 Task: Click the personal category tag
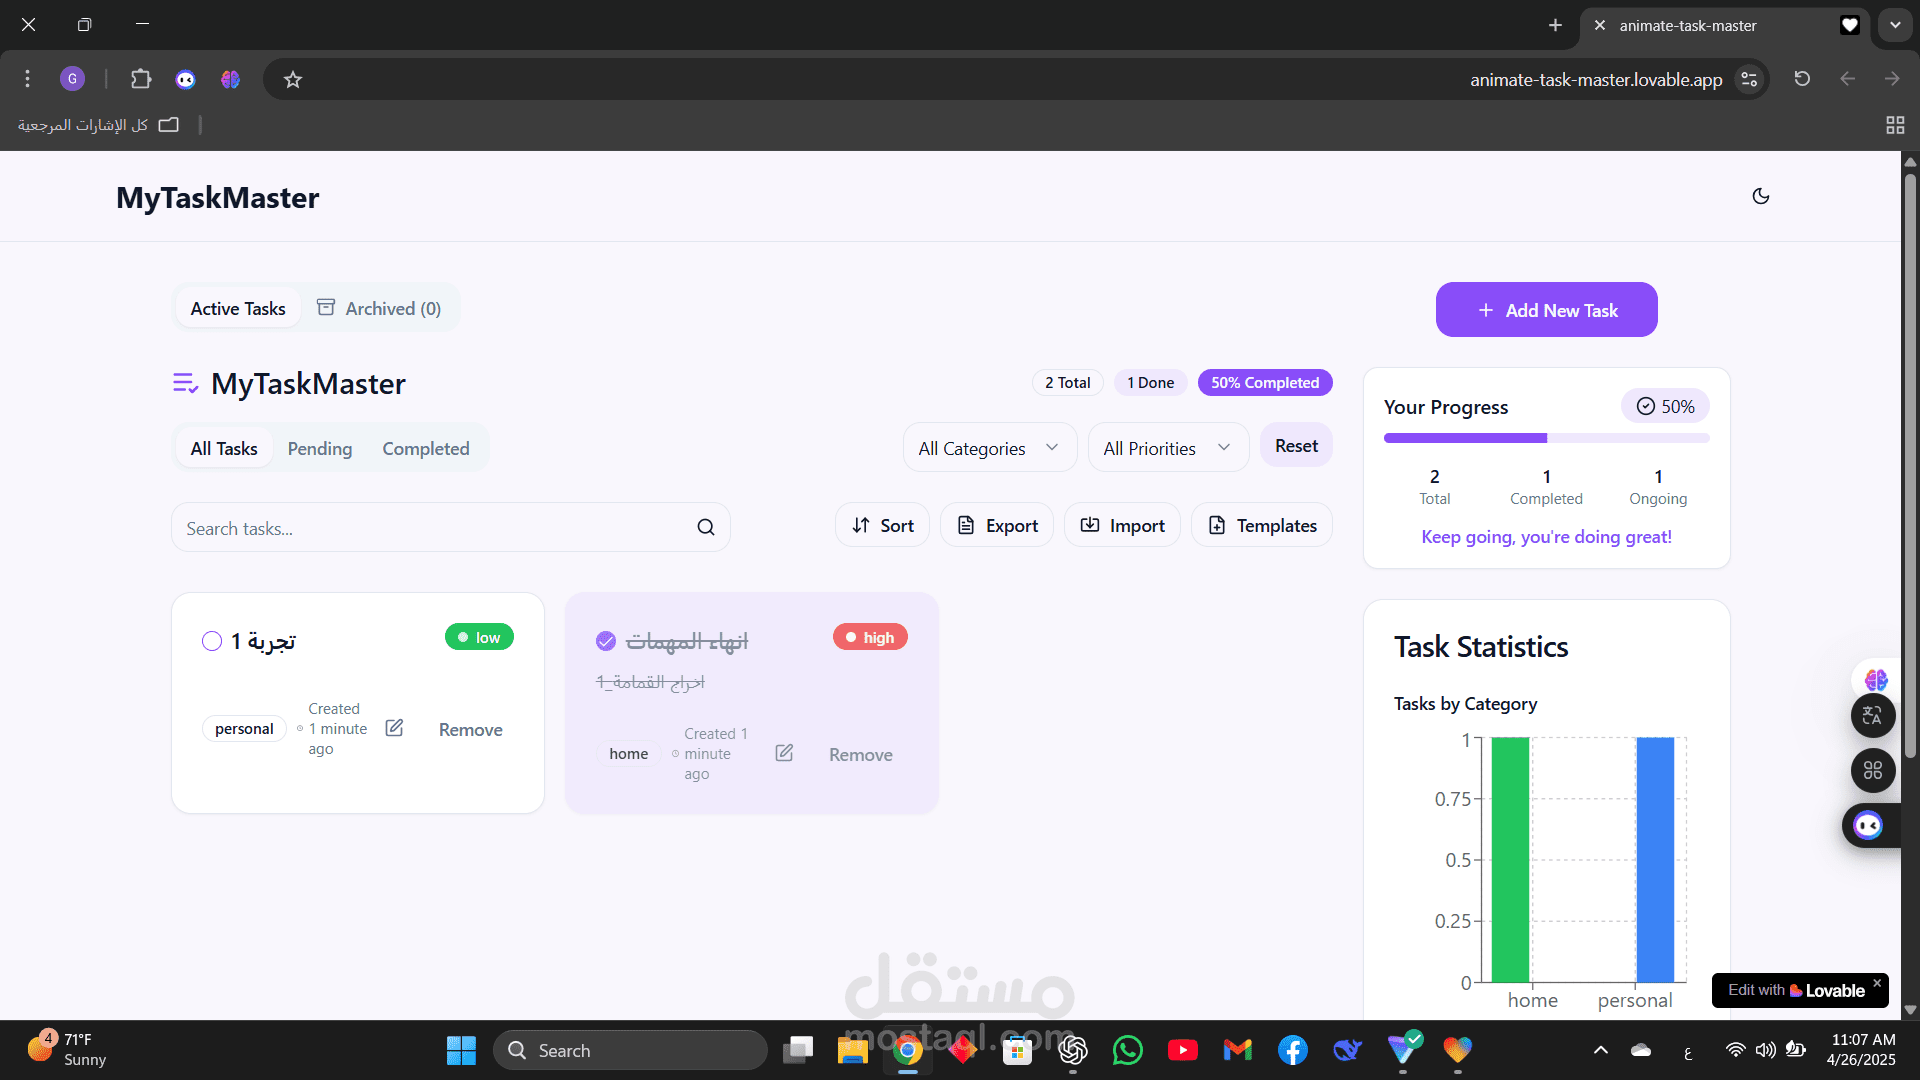click(x=244, y=729)
